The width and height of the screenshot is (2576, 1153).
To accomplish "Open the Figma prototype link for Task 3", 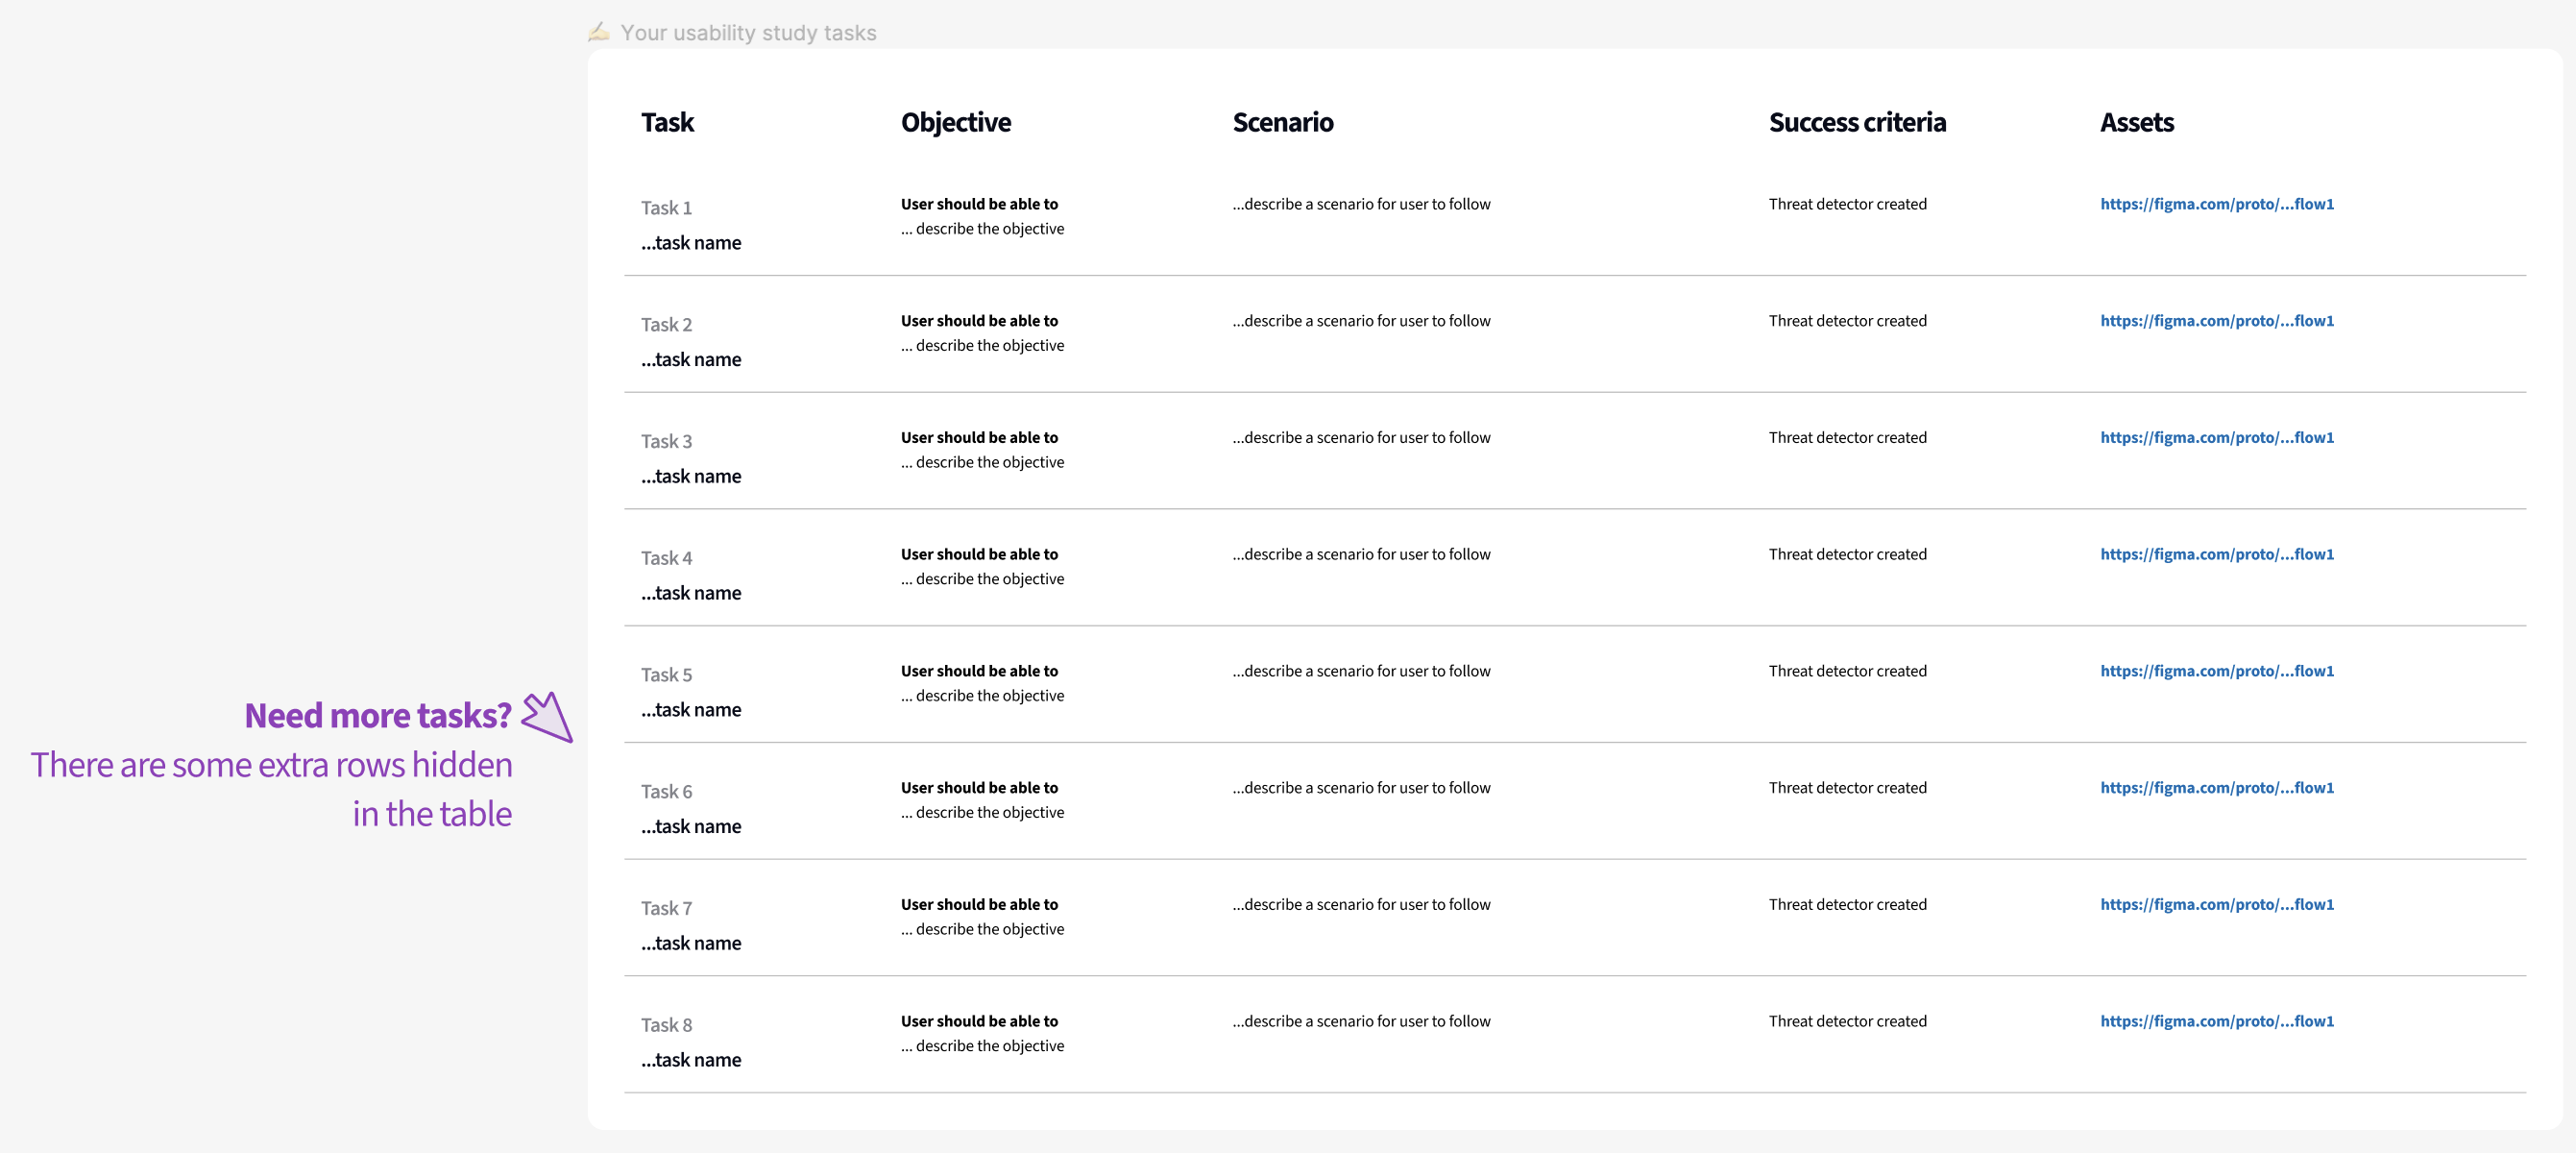I will tap(2216, 438).
